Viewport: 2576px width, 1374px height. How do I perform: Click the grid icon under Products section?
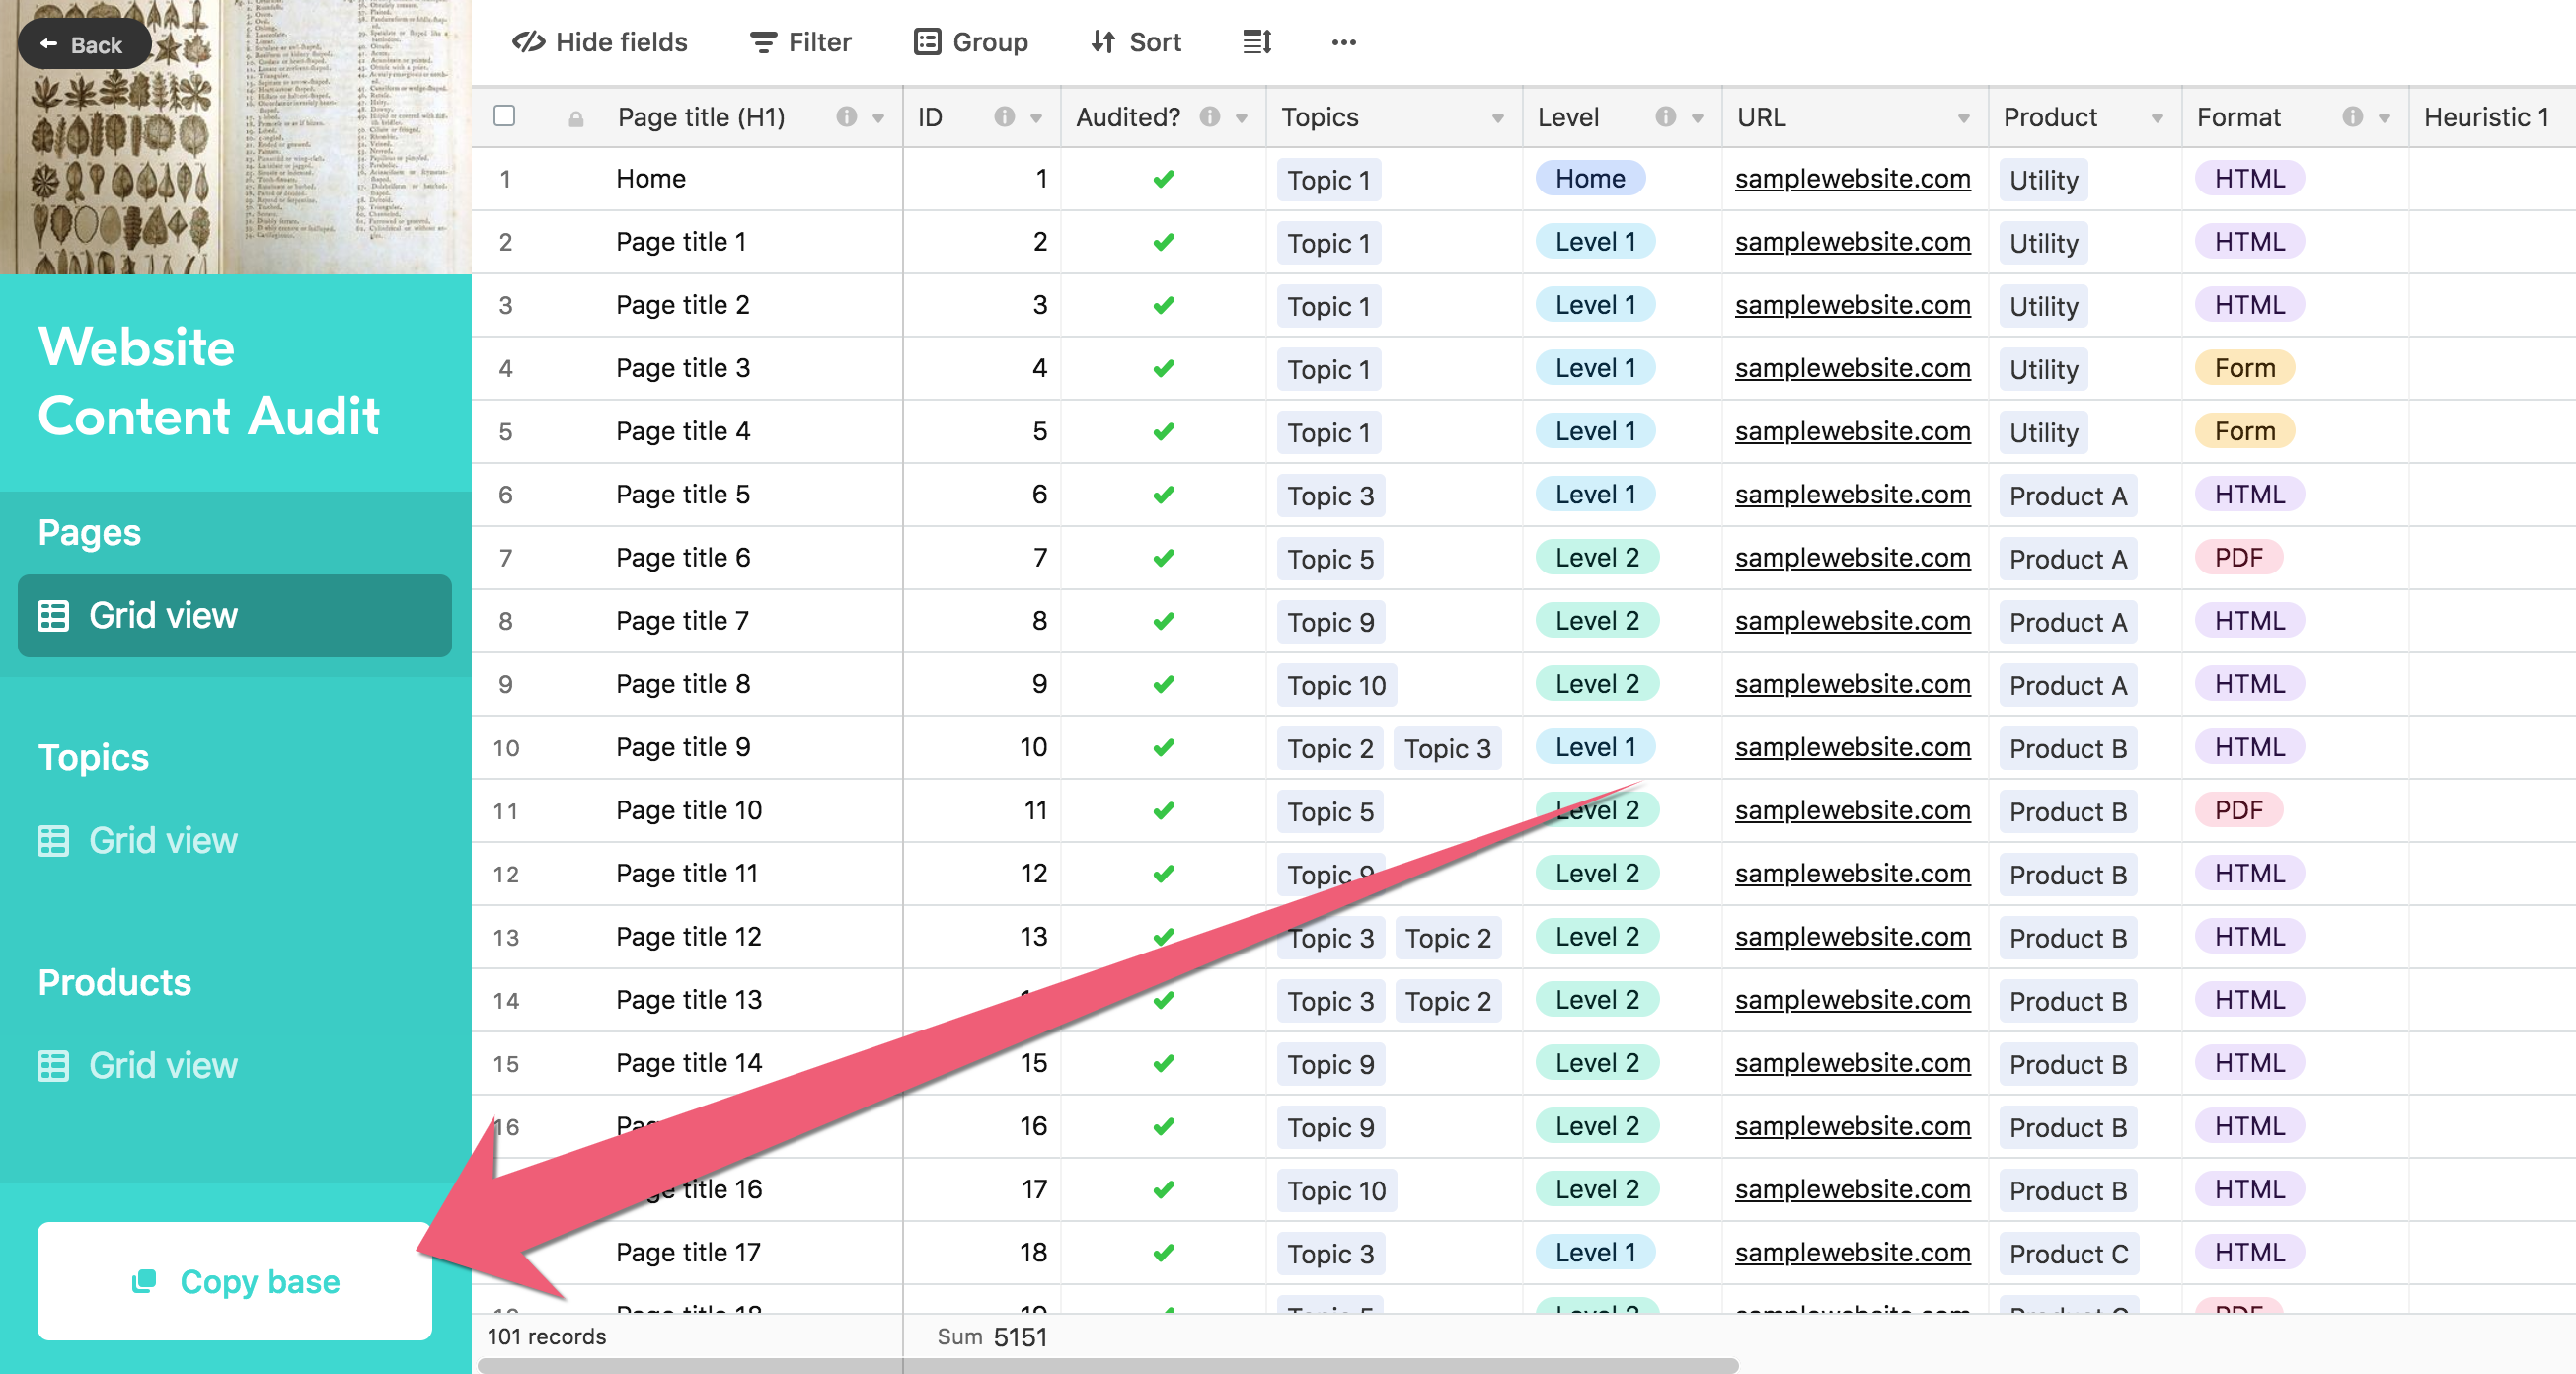point(53,1065)
